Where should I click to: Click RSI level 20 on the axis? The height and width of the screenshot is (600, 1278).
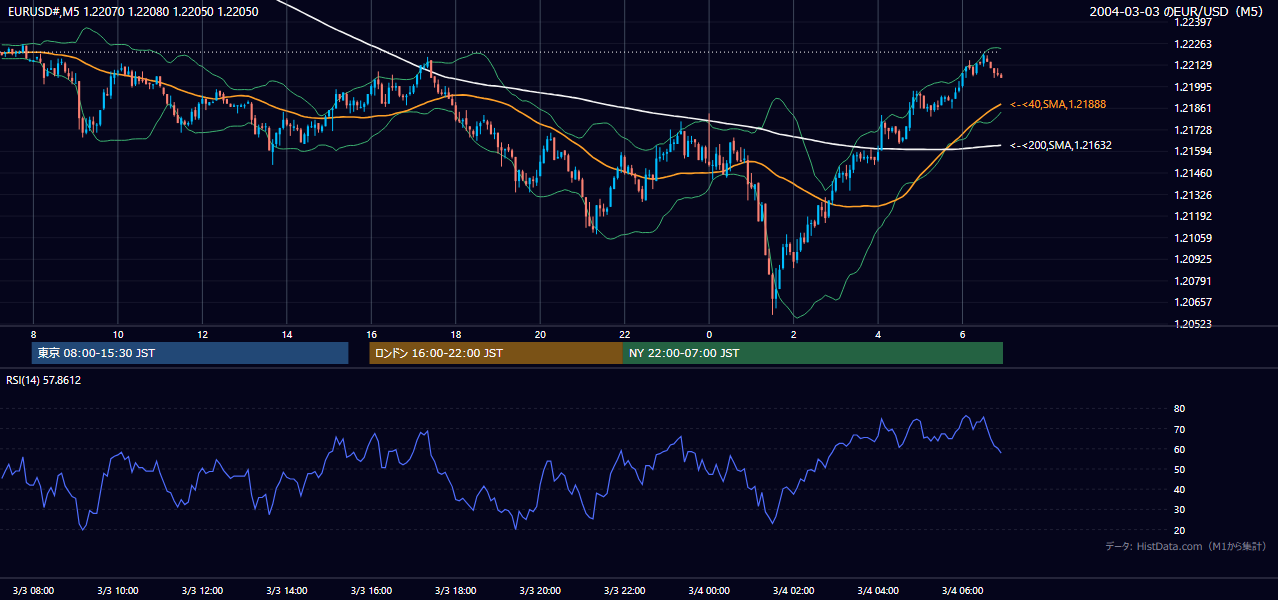click(x=1179, y=530)
